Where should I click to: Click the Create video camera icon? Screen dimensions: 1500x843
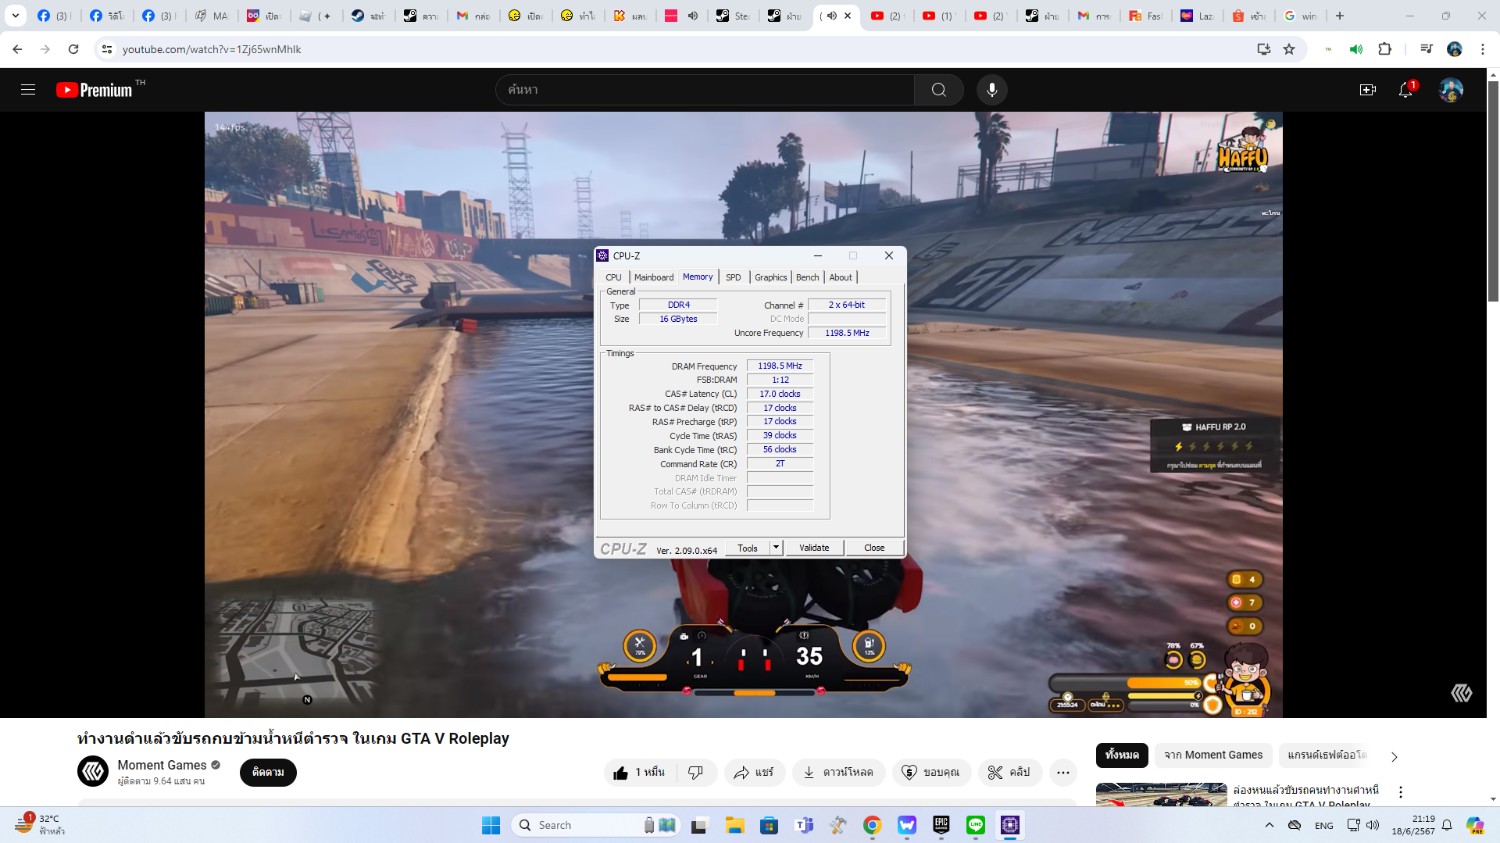1367,90
